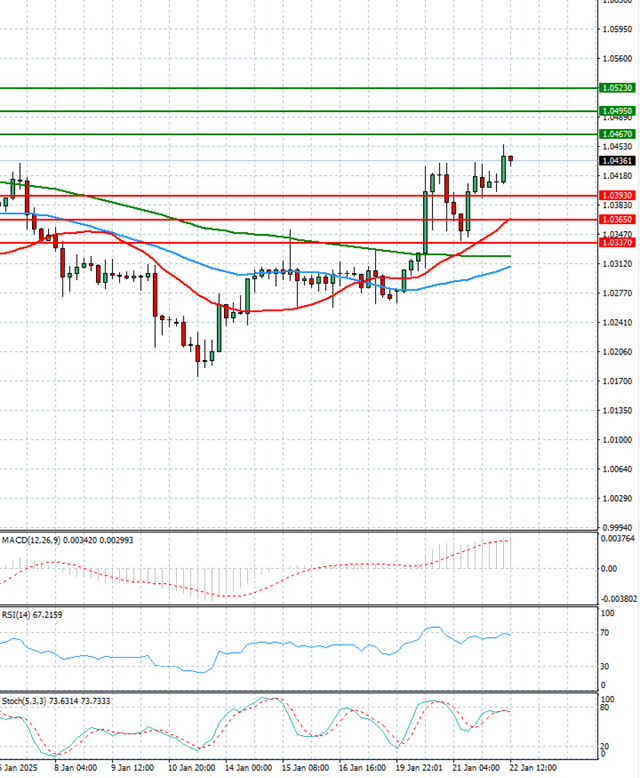Click the 14 Jan 00:00 time axis label
The height and width of the screenshot is (778, 640).
click(248, 768)
